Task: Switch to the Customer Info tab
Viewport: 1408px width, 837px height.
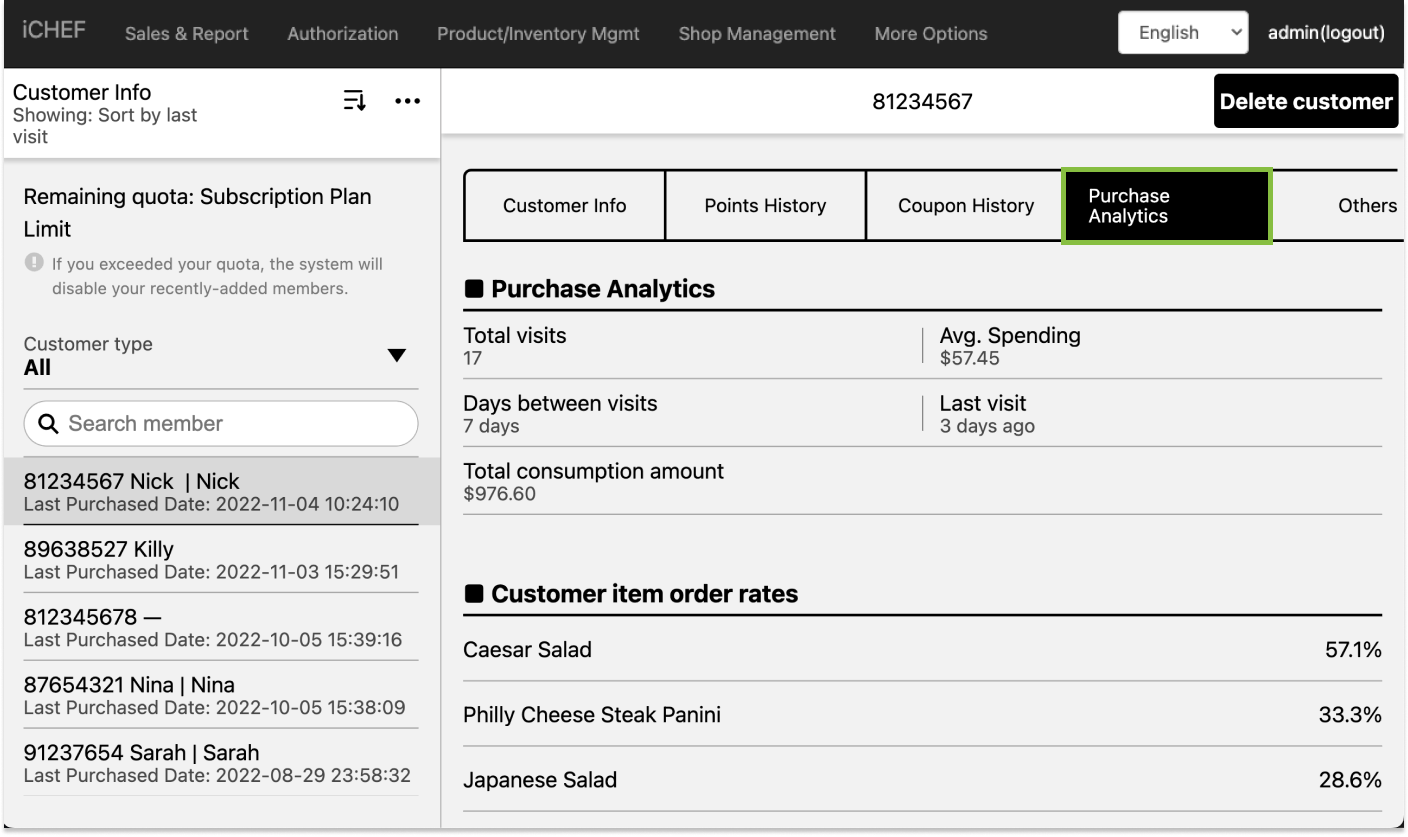Action: pyautogui.click(x=564, y=206)
